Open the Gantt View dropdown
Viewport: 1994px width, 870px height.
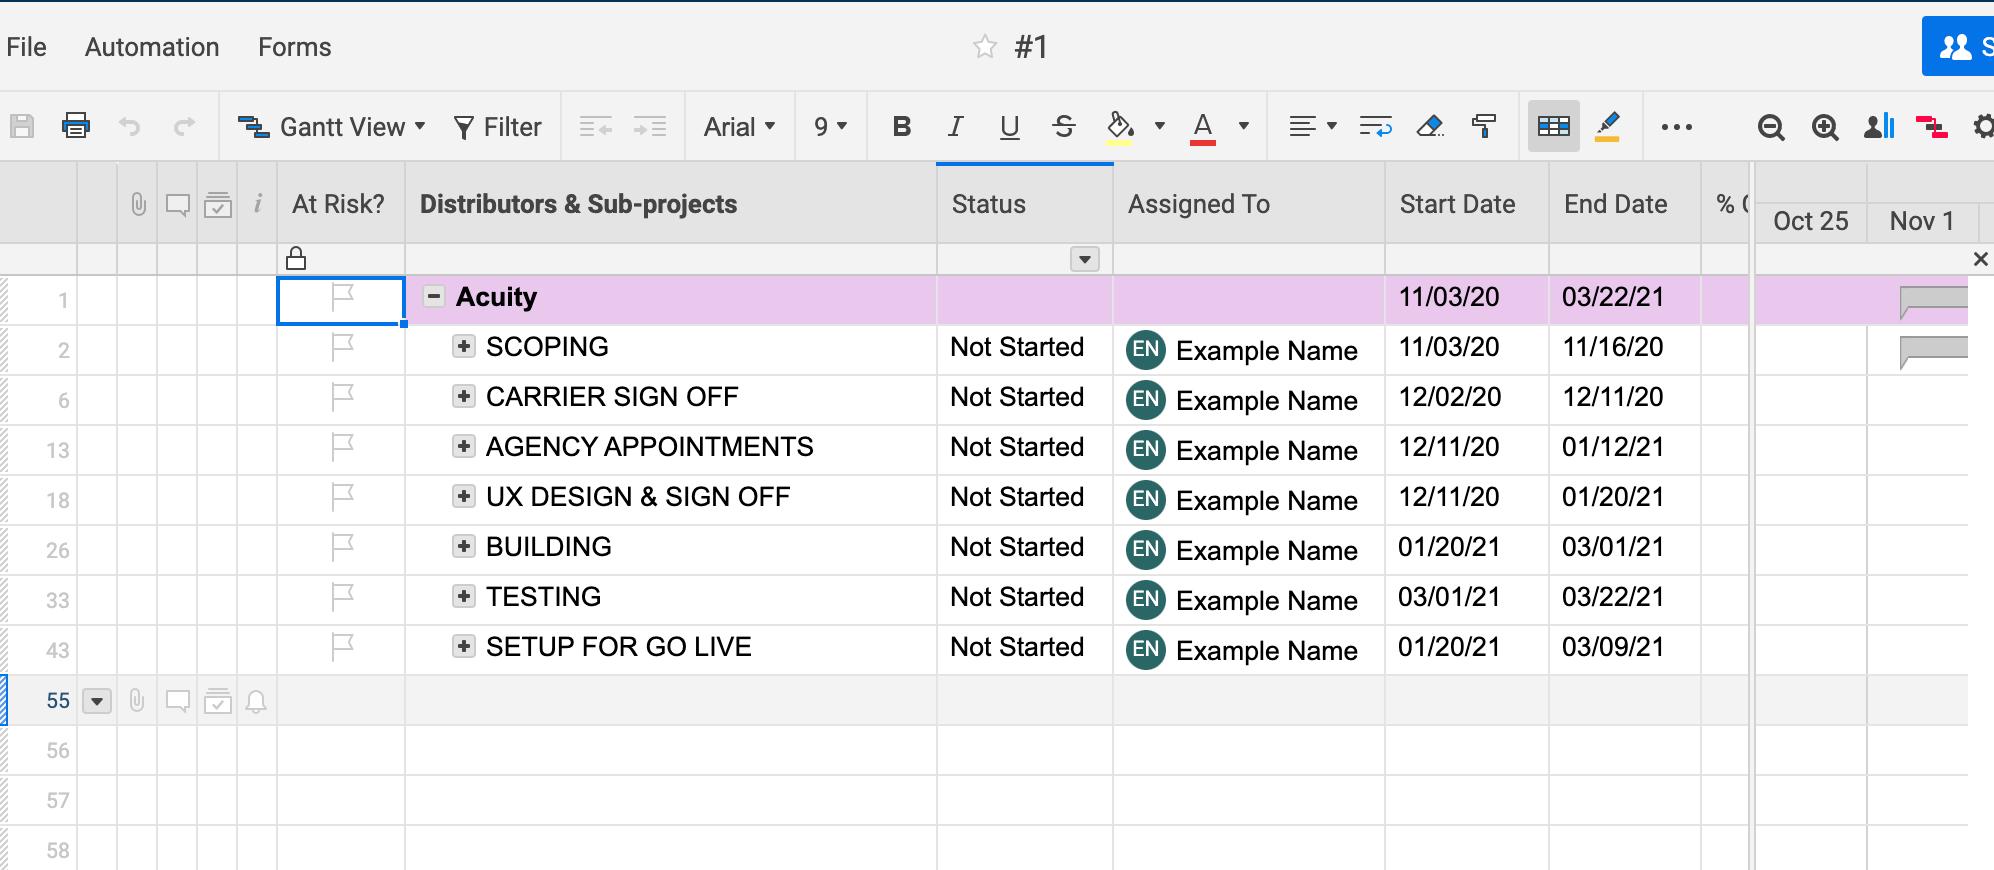[x=332, y=127]
